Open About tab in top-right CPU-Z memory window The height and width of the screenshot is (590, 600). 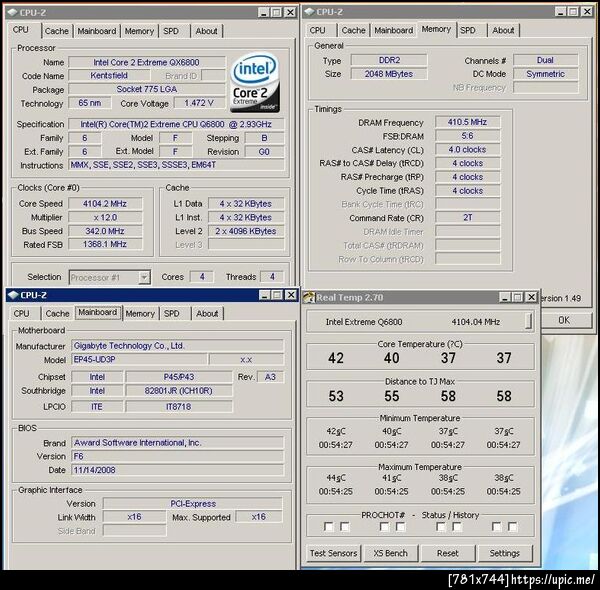point(503,30)
